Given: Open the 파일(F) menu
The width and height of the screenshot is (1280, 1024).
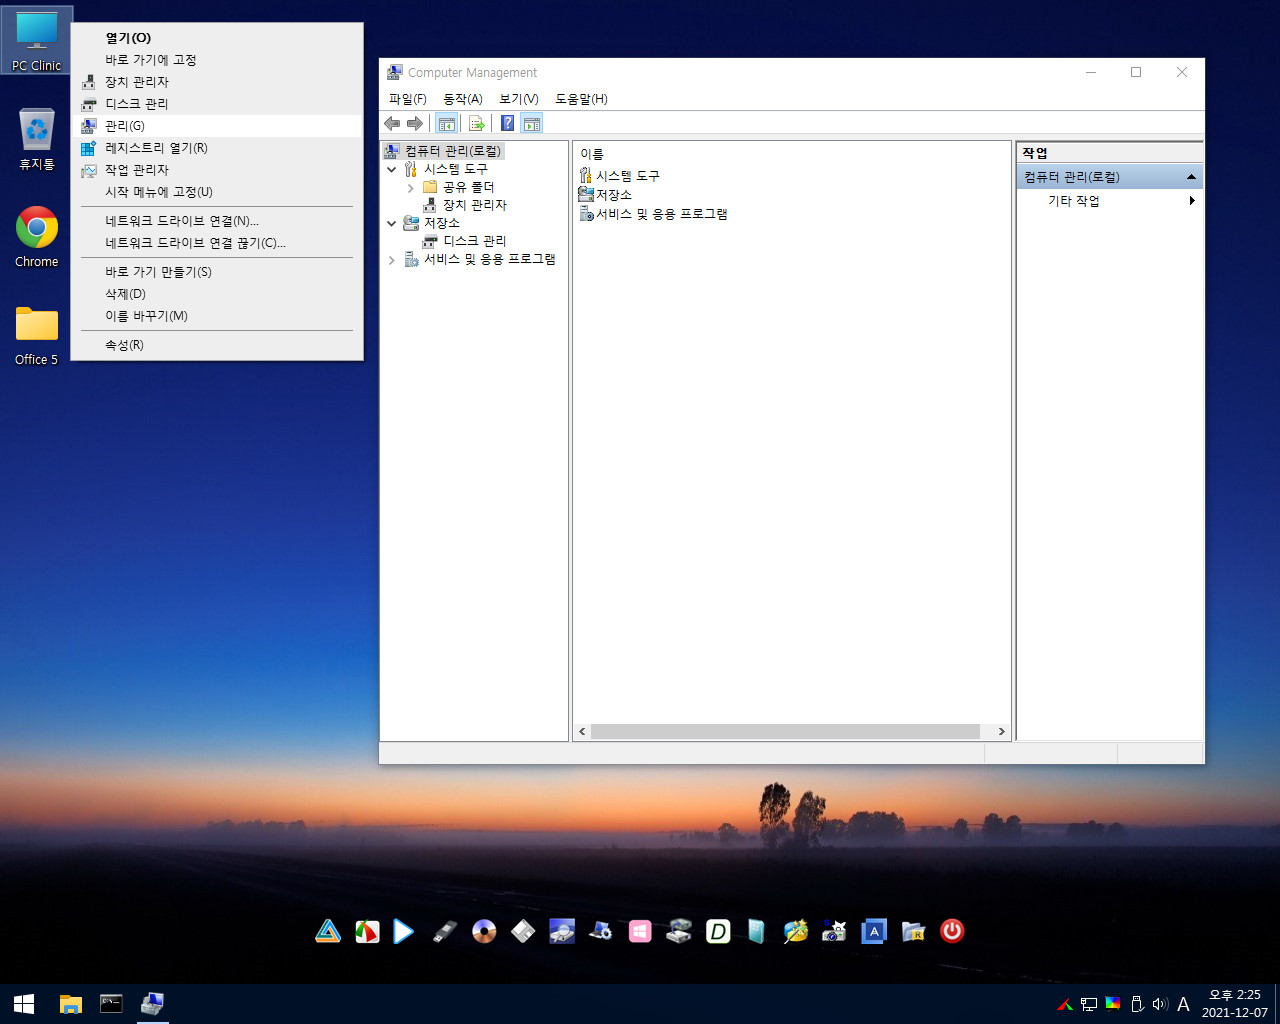Looking at the screenshot, I should (408, 99).
